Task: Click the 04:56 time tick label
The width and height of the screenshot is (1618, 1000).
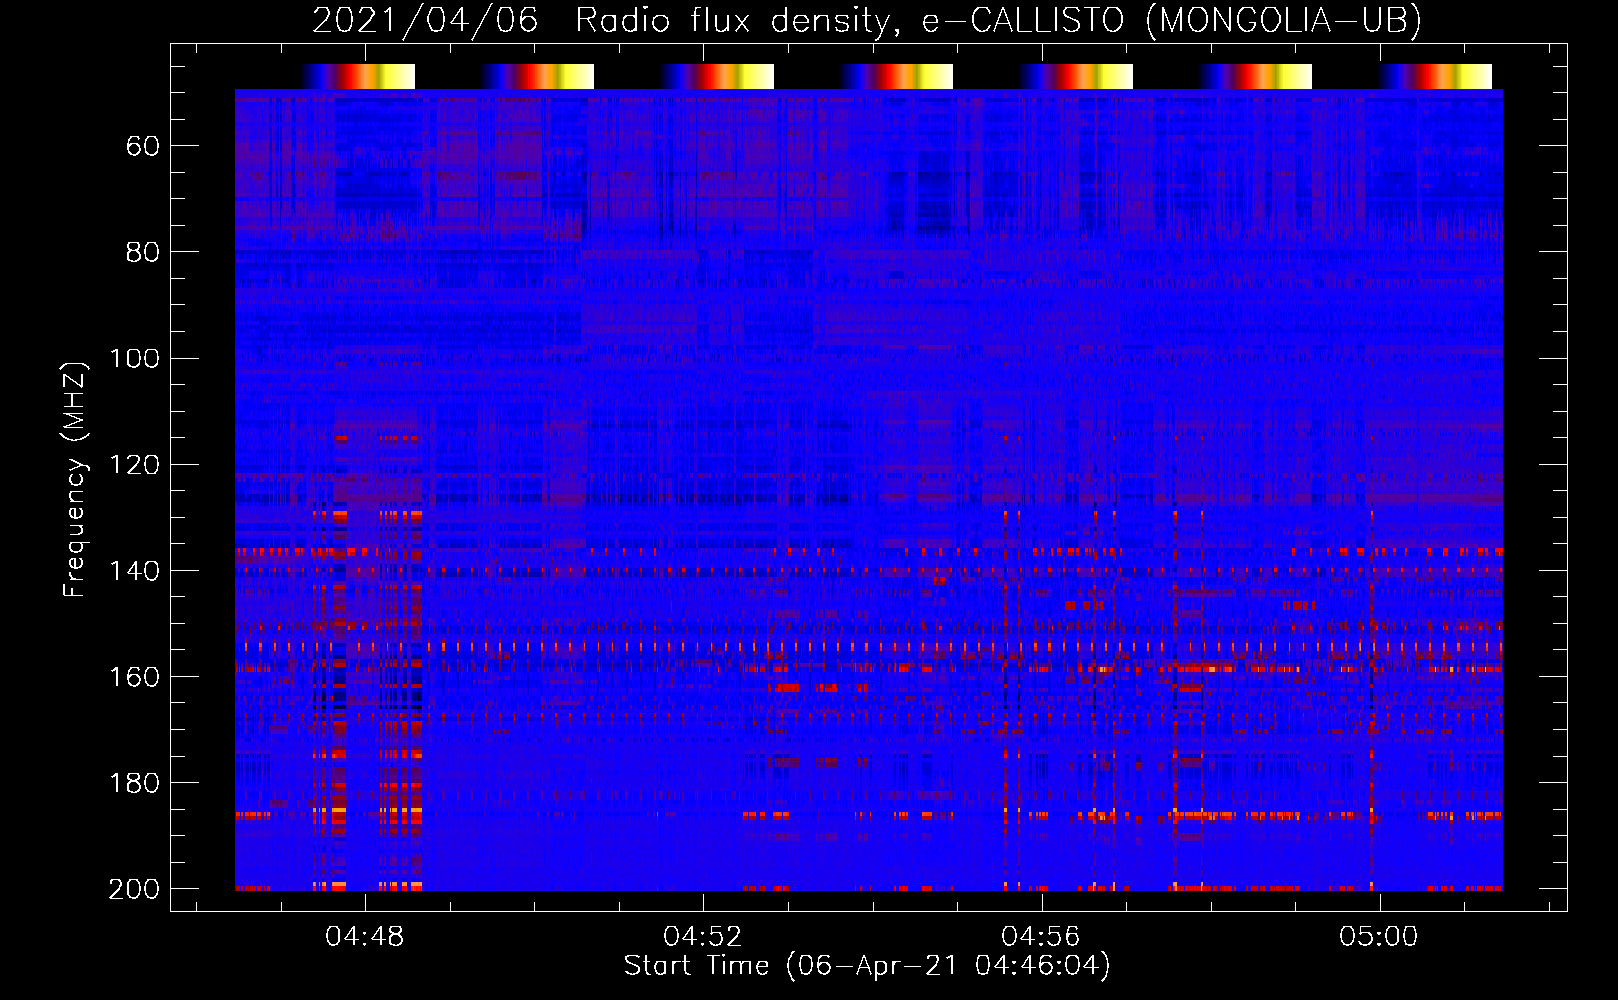Action: coord(1041,937)
